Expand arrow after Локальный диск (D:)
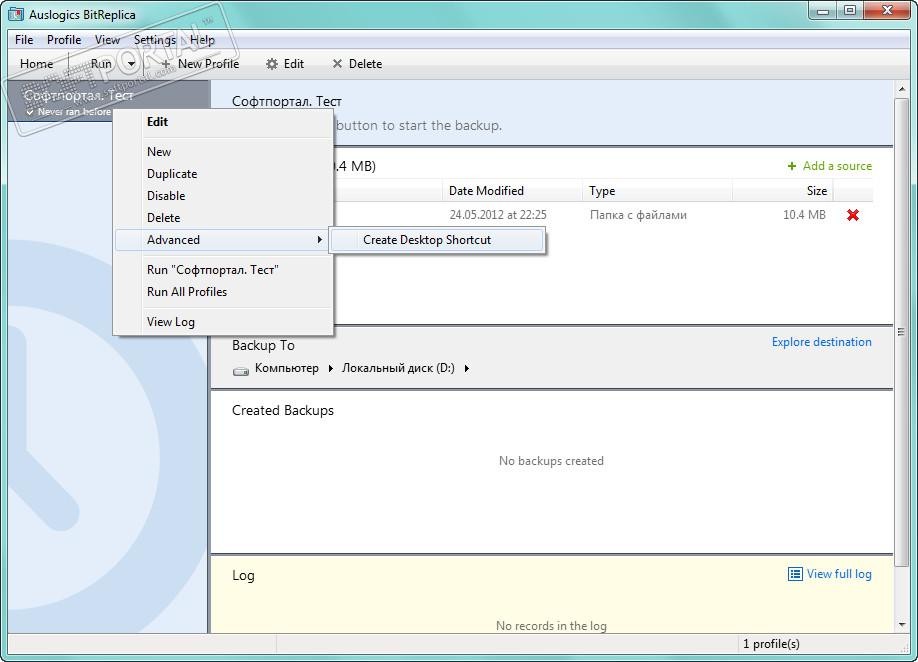Screen dimensions: 918x662 click(x=467, y=368)
